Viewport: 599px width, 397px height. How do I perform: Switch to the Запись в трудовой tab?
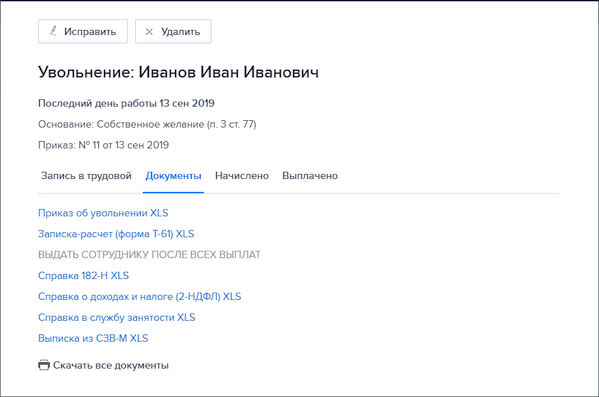(86, 176)
